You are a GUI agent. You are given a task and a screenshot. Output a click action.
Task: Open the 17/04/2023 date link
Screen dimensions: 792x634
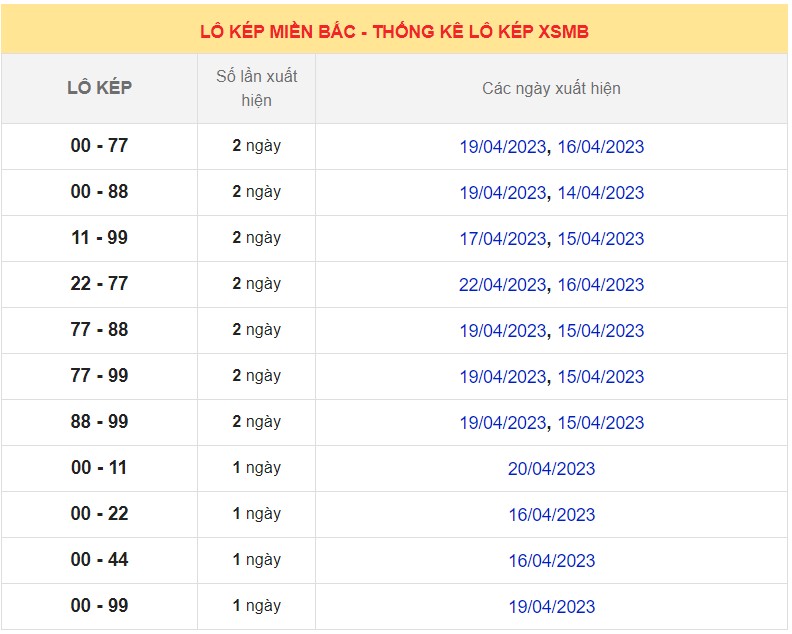(x=502, y=239)
